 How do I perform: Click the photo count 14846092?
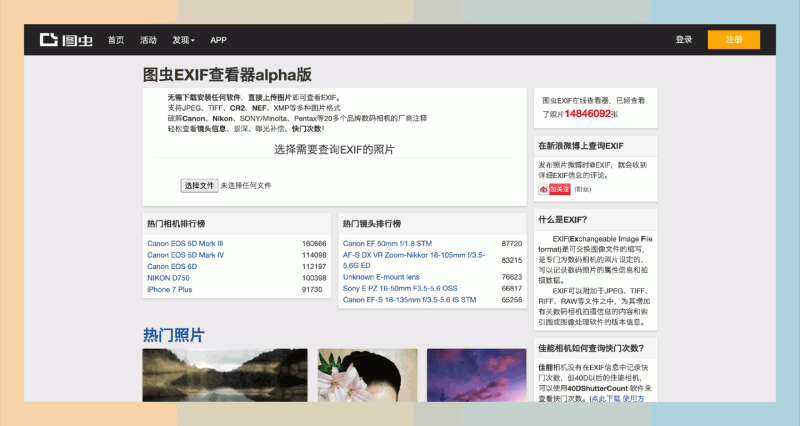[x=587, y=113]
